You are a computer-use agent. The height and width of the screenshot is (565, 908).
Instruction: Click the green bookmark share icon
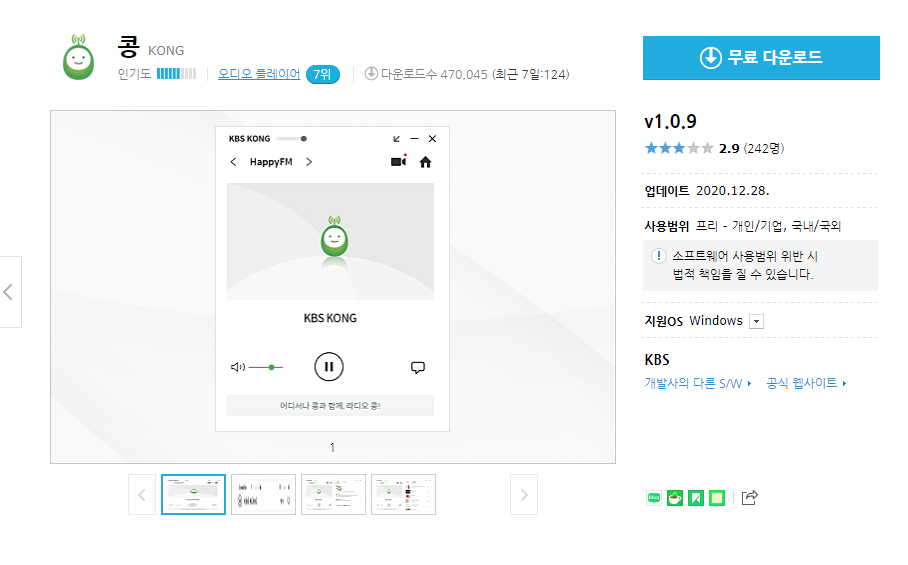(x=696, y=498)
